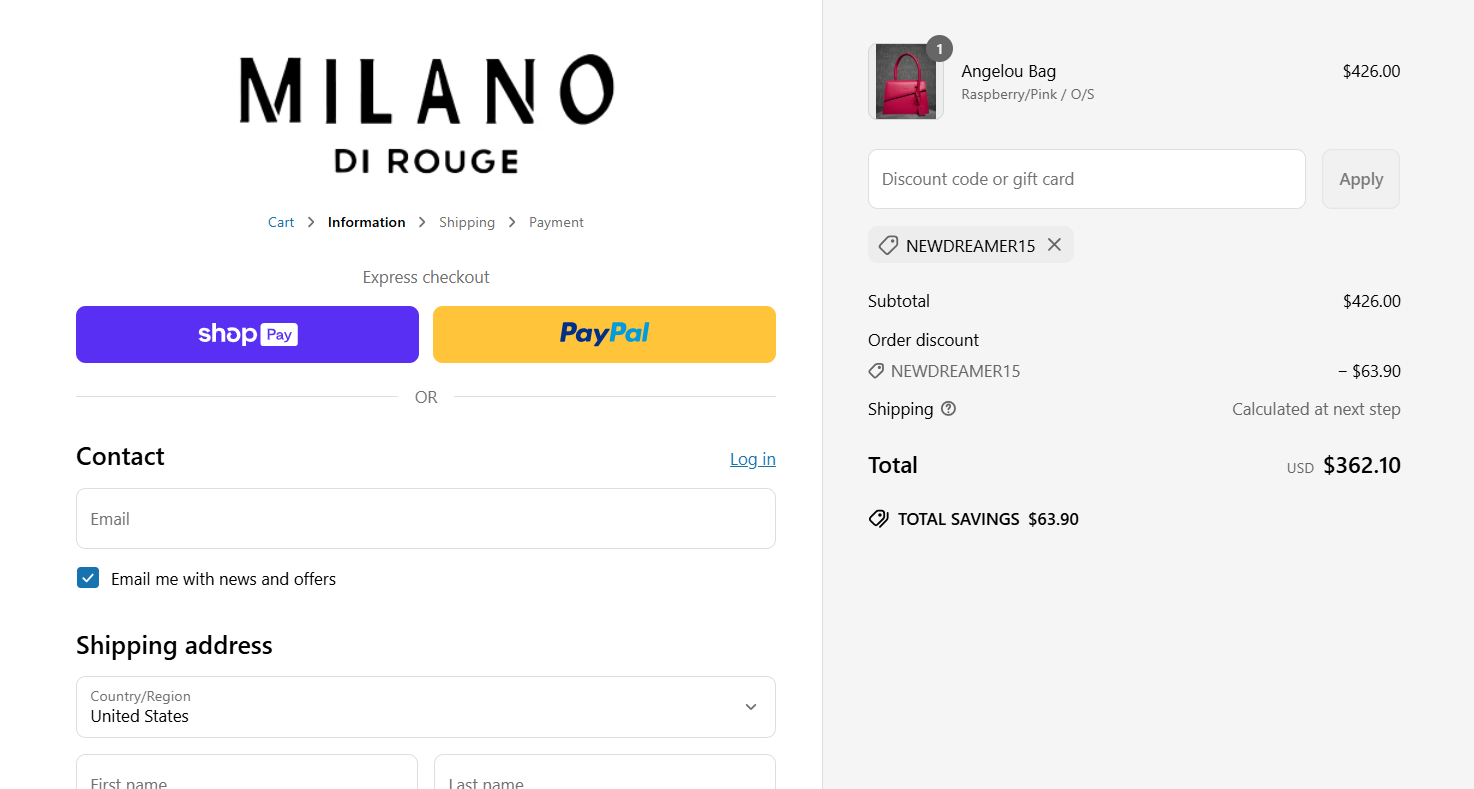
Task: Click the shipping help question mark icon
Action: click(x=948, y=408)
